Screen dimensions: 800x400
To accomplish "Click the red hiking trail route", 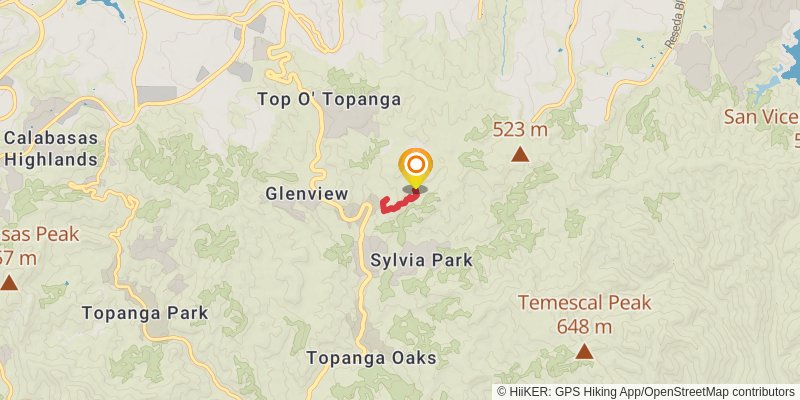I will [399, 202].
